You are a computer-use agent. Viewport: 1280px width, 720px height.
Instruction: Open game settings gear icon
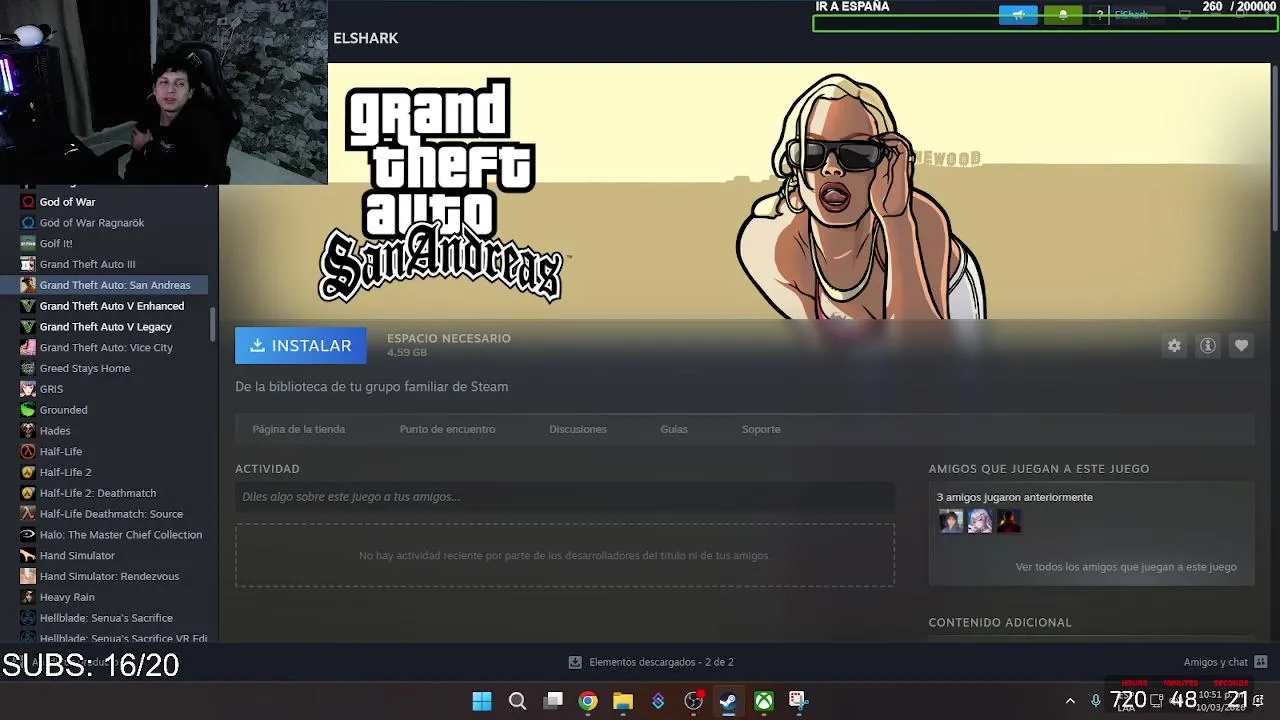pos(1174,346)
